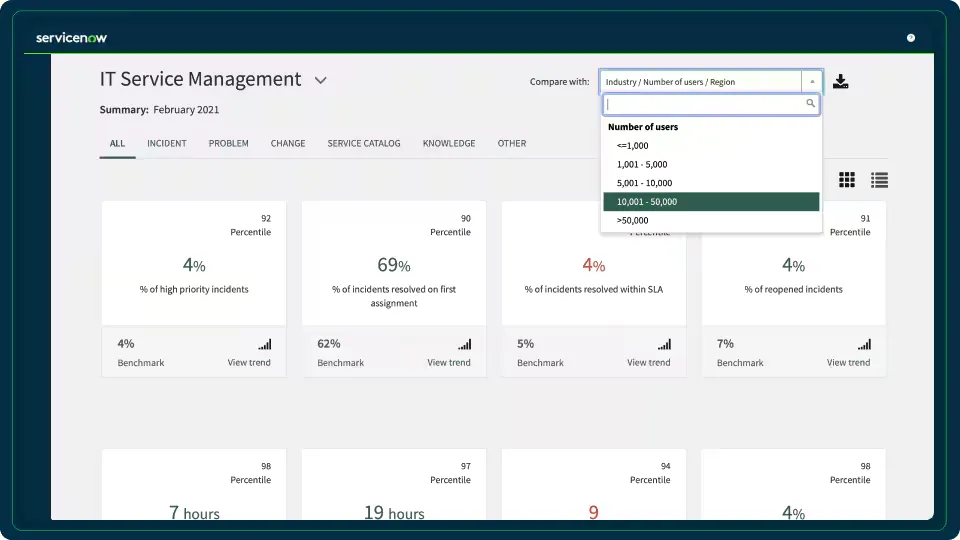Click '% of high priority incidents' label
Image resolution: width=960 pixels, height=540 pixels.
coord(194,289)
